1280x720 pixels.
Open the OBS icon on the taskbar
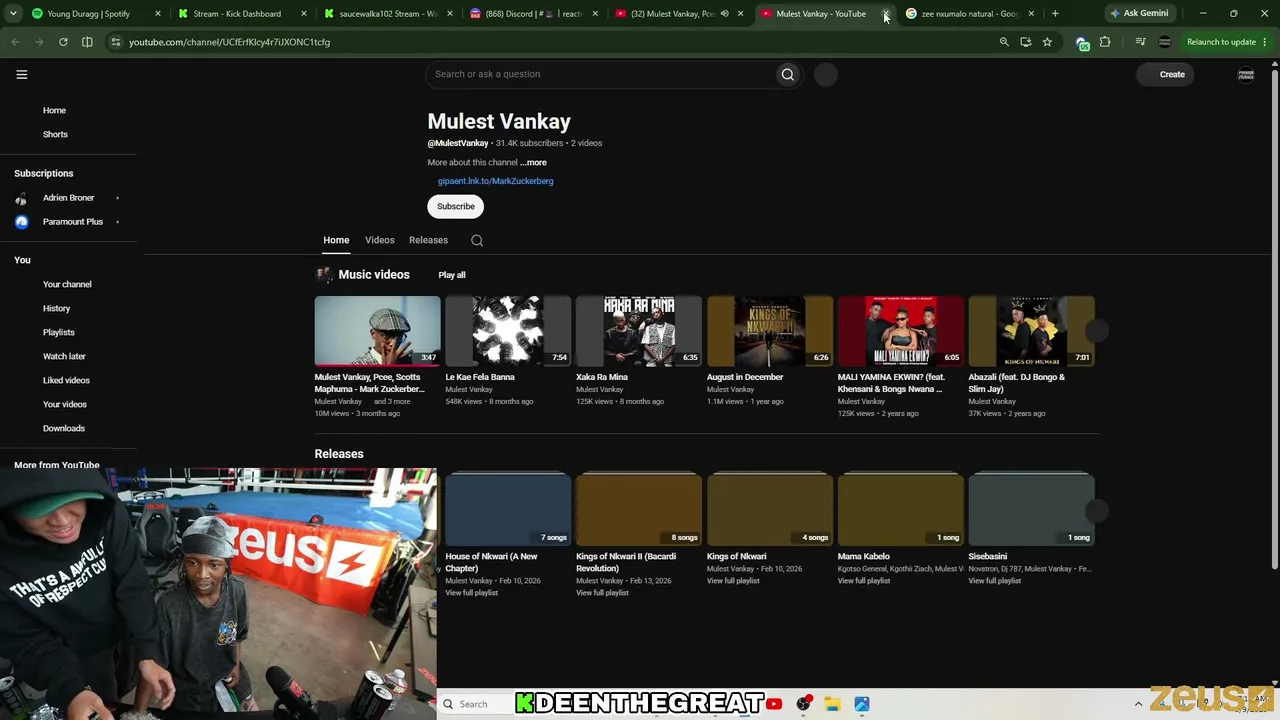tap(803, 704)
